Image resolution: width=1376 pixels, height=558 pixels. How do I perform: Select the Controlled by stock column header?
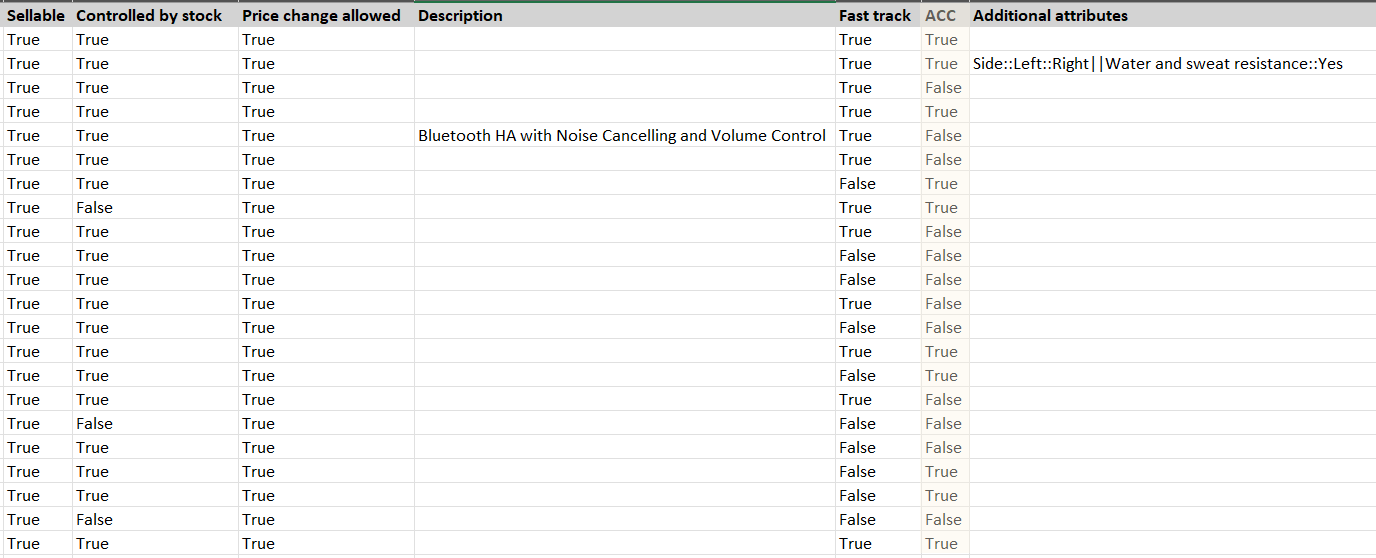(x=155, y=16)
